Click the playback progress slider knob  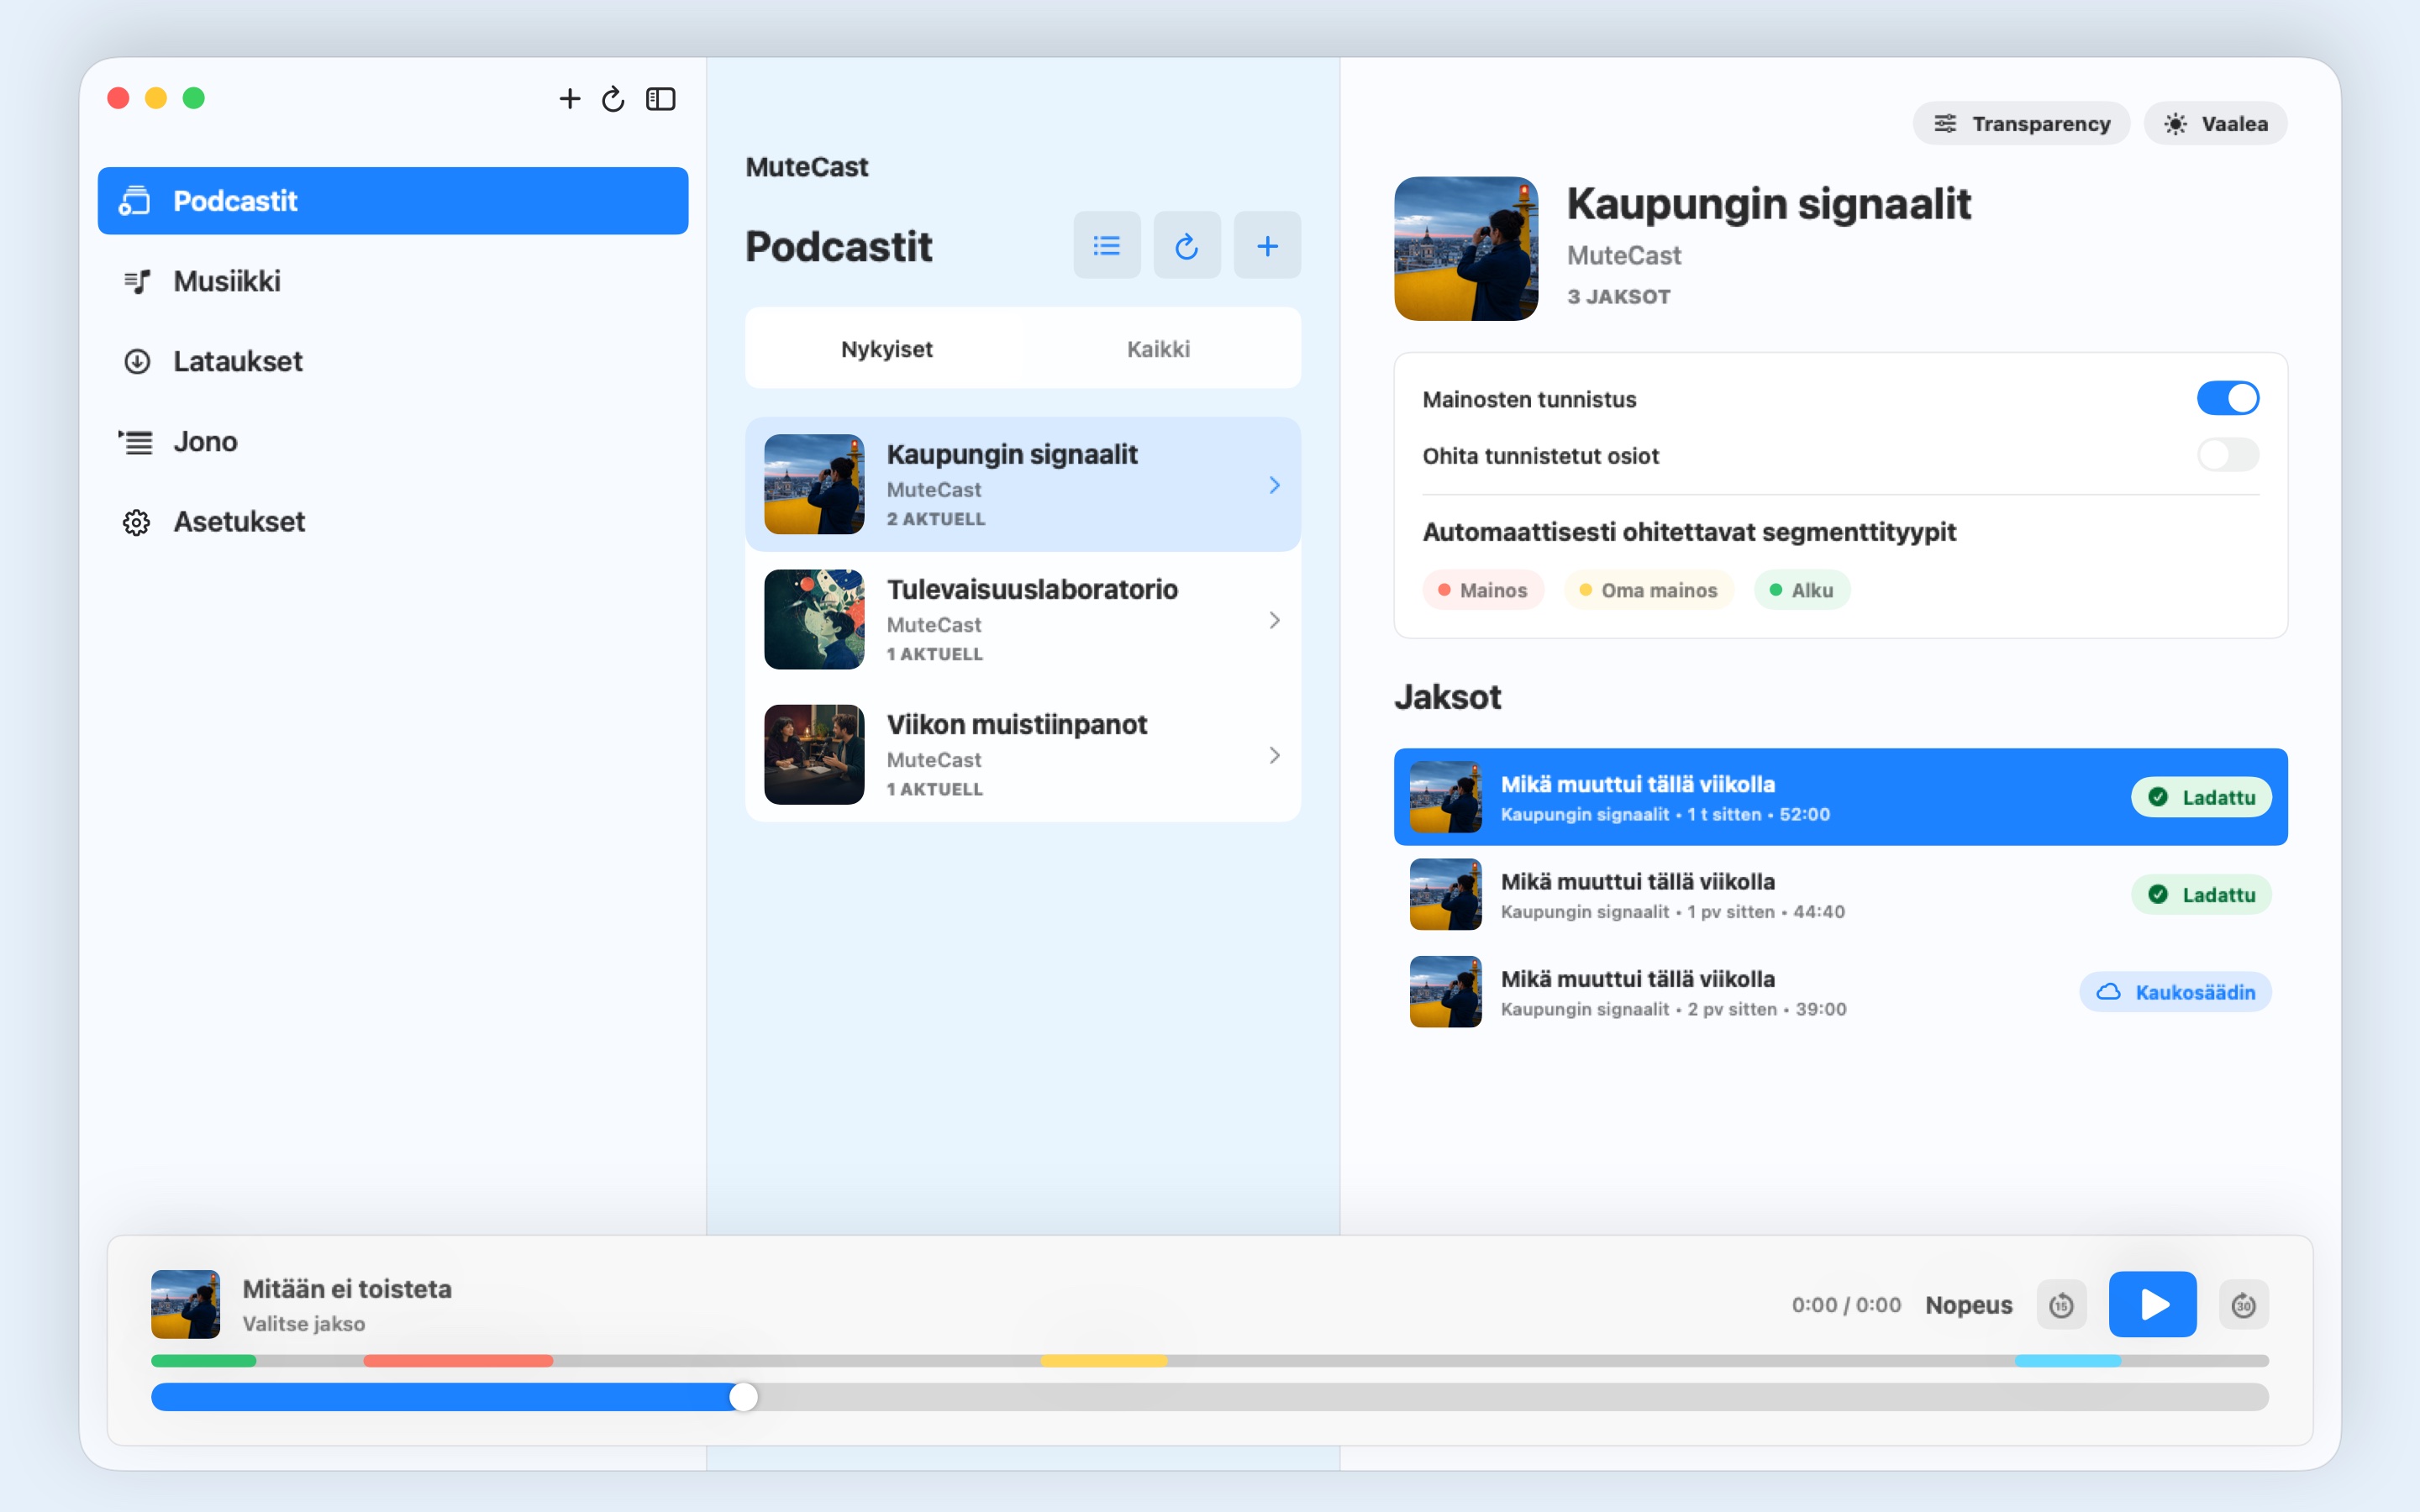pyautogui.click(x=743, y=1397)
